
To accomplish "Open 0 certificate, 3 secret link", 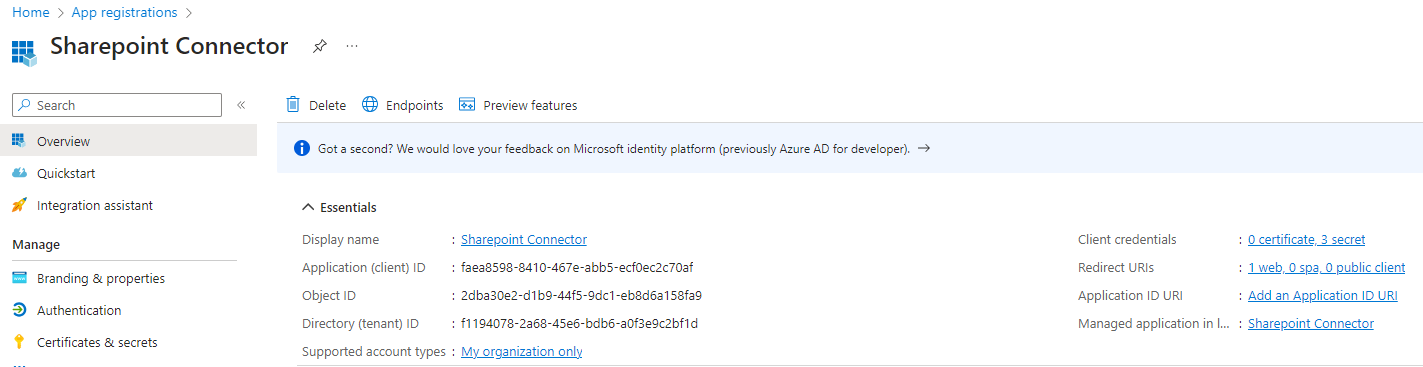I will coord(1306,239).
